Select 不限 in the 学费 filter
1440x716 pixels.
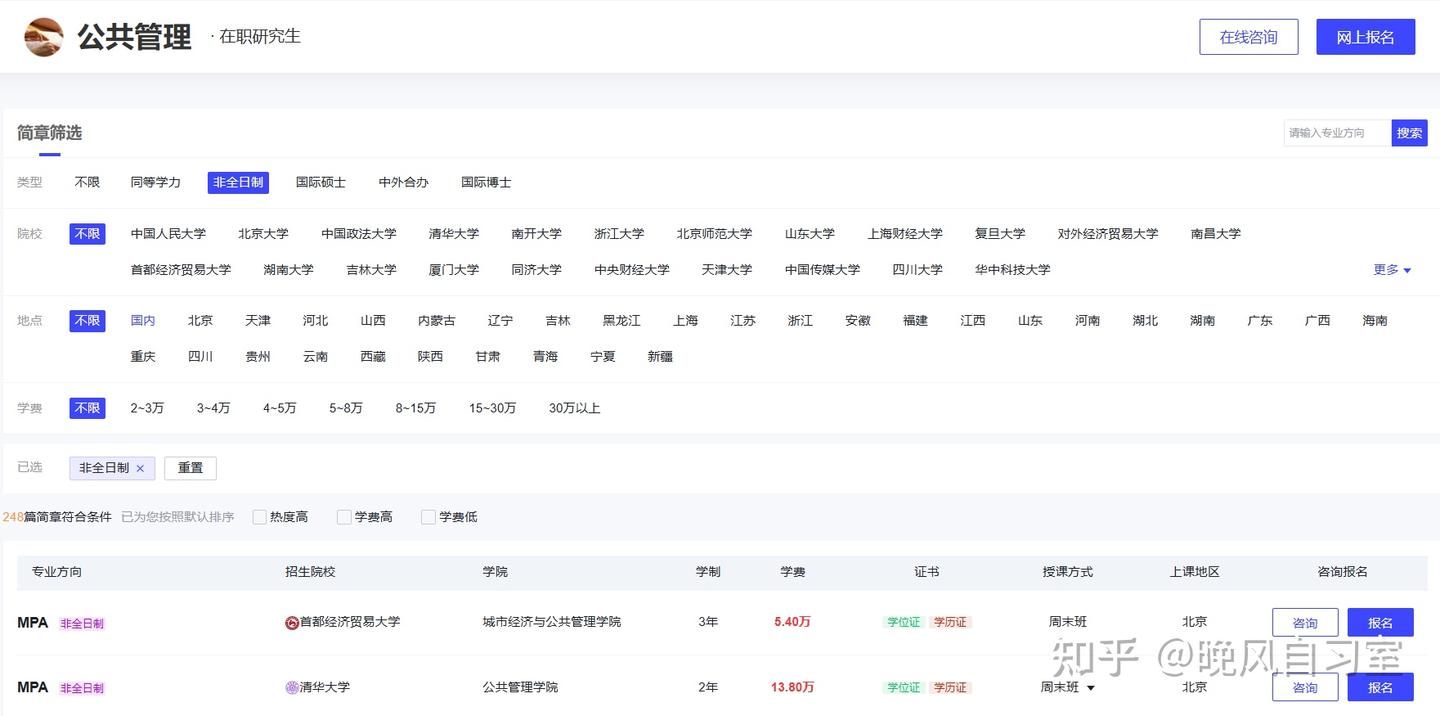pos(87,408)
